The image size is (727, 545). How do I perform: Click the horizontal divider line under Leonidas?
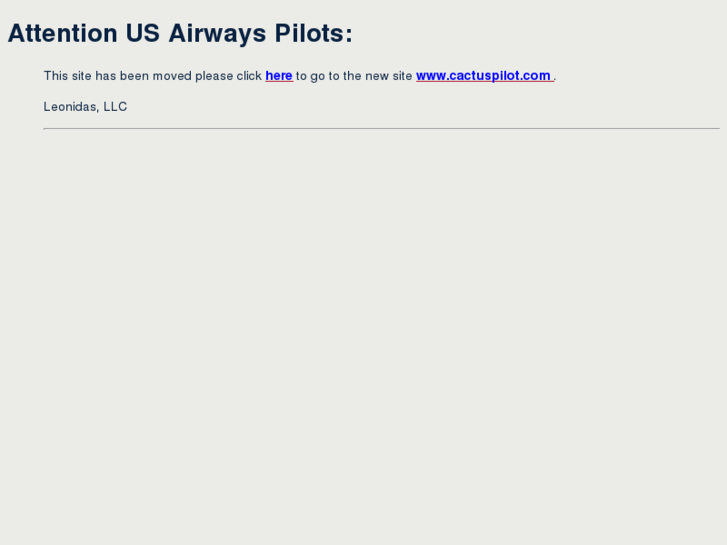click(381, 128)
